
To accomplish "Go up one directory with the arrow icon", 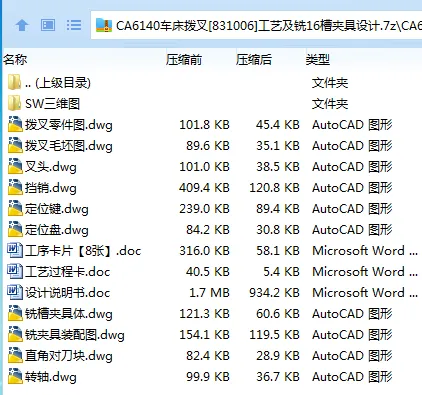I will pos(22,25).
